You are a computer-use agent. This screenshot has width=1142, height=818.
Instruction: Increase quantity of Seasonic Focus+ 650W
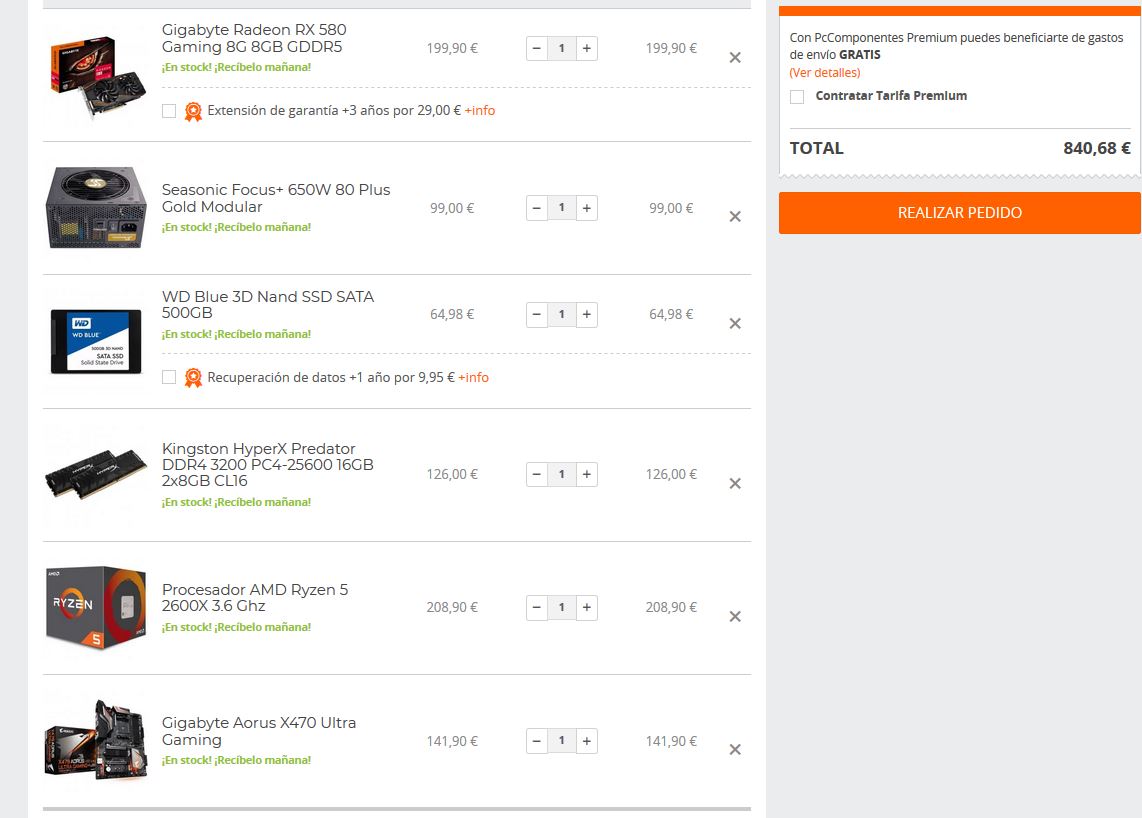pos(586,208)
